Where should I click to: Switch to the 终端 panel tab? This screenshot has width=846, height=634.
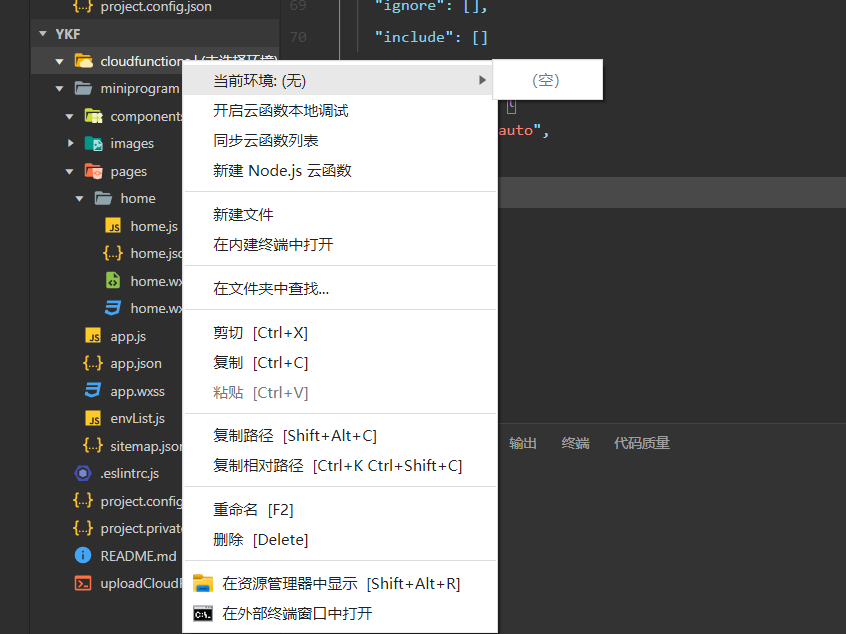click(575, 443)
